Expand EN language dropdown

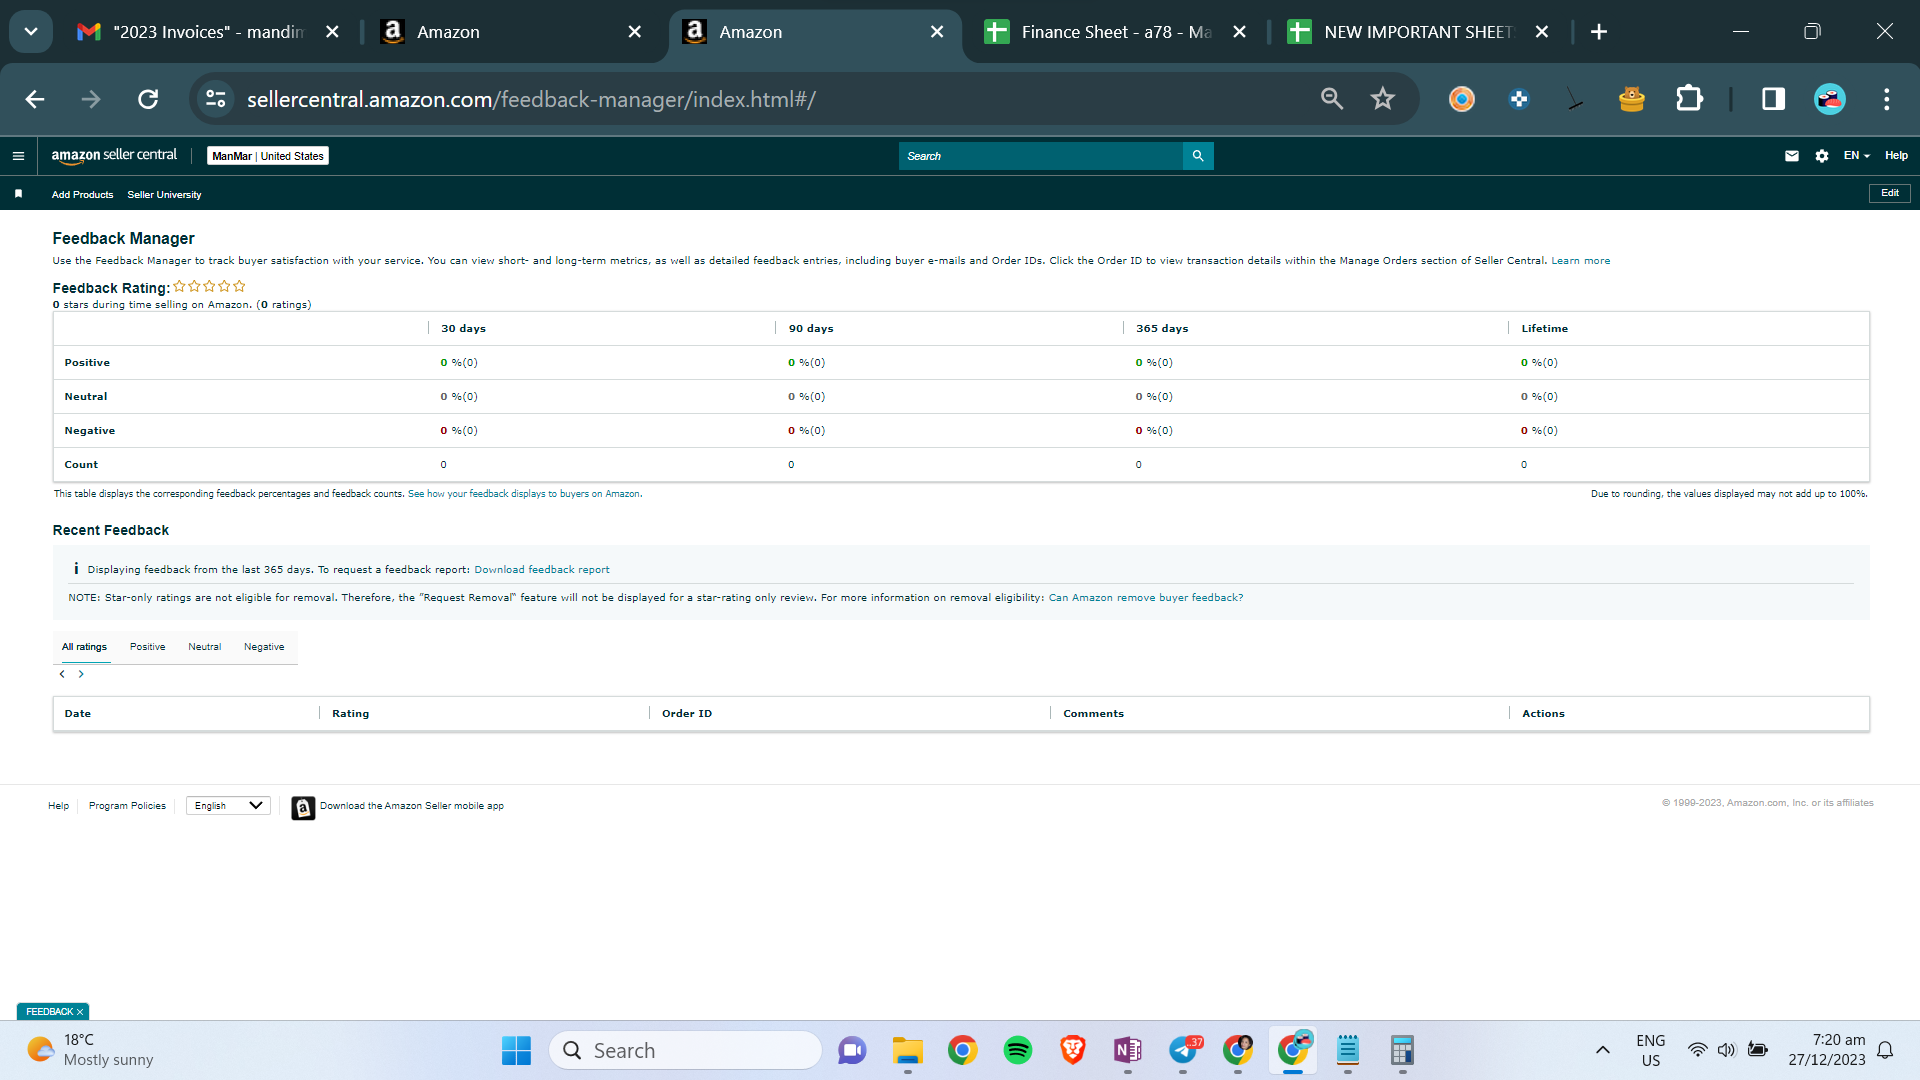click(1857, 156)
